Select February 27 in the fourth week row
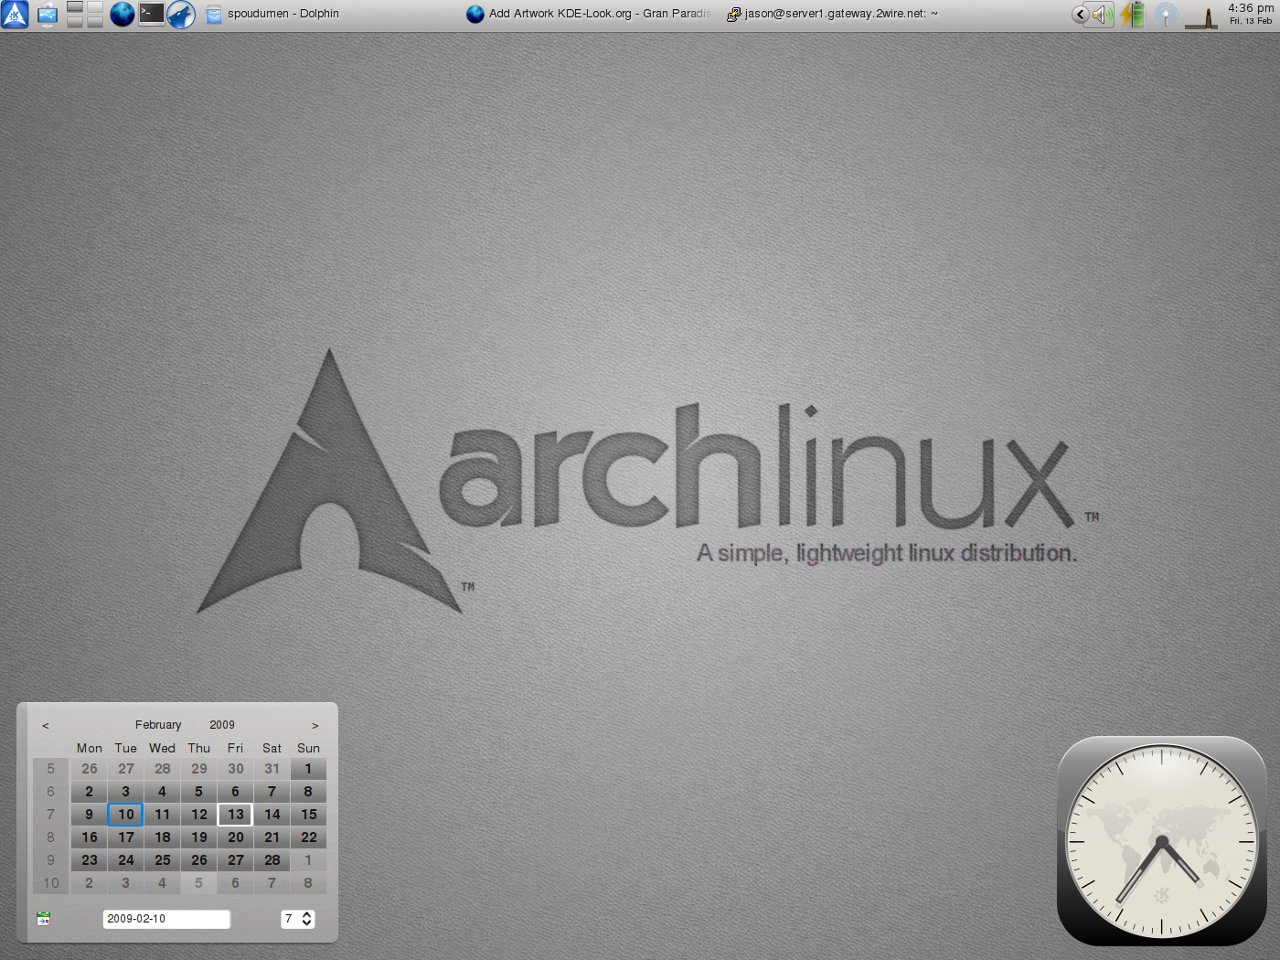1280x960 pixels. (235, 860)
